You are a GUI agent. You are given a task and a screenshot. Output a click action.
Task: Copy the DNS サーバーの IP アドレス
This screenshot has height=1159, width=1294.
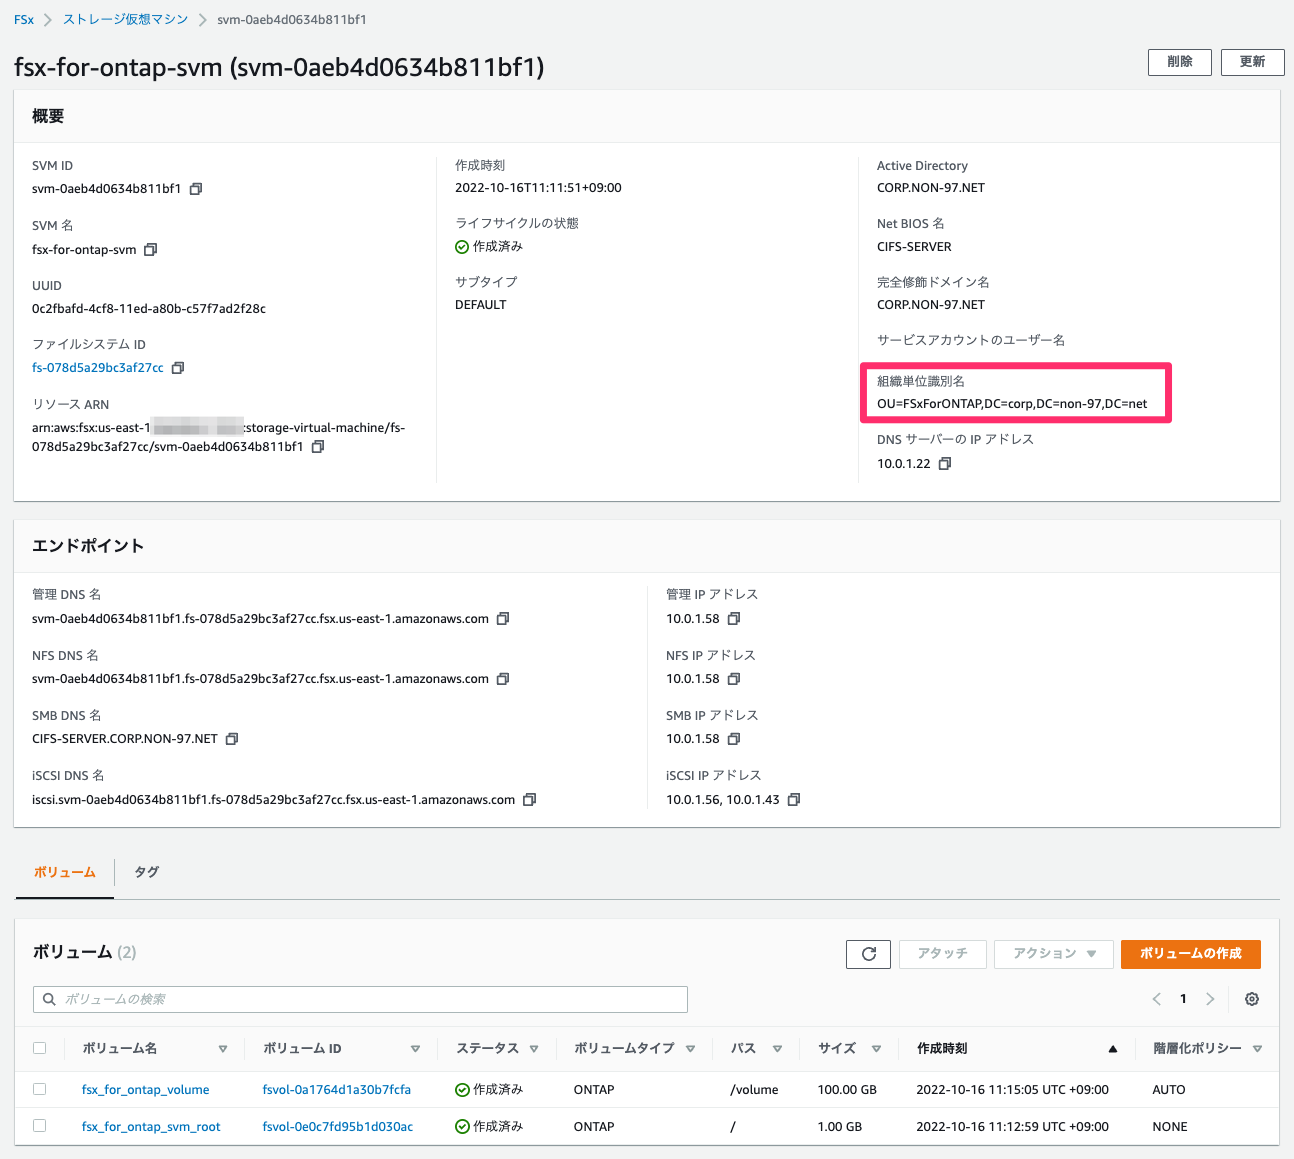944,463
